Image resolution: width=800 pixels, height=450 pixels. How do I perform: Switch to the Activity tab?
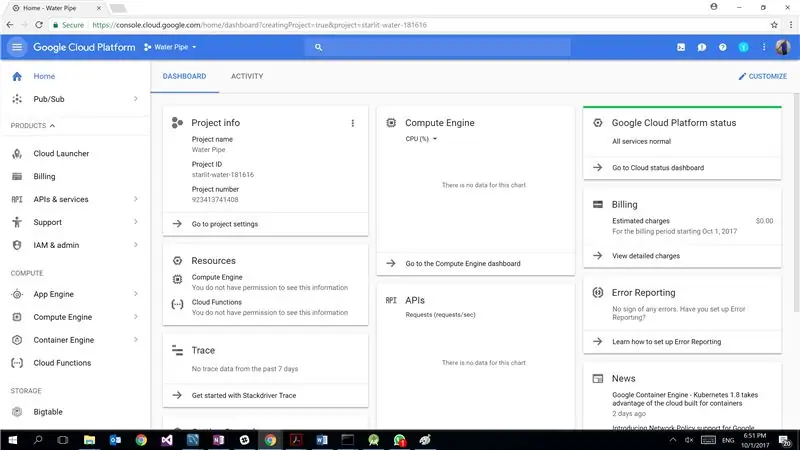click(247, 76)
